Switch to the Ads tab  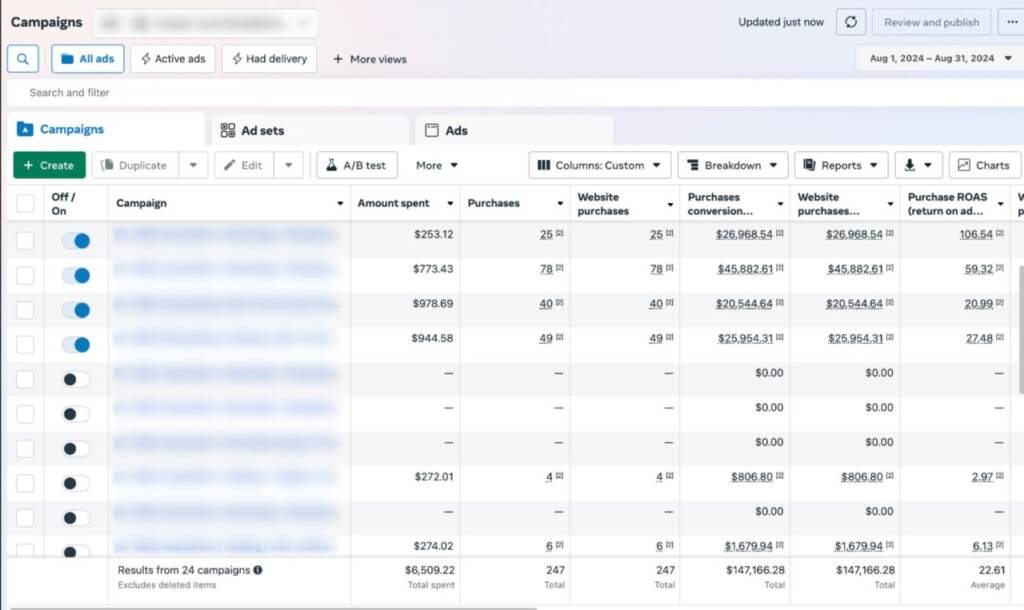(514, 131)
